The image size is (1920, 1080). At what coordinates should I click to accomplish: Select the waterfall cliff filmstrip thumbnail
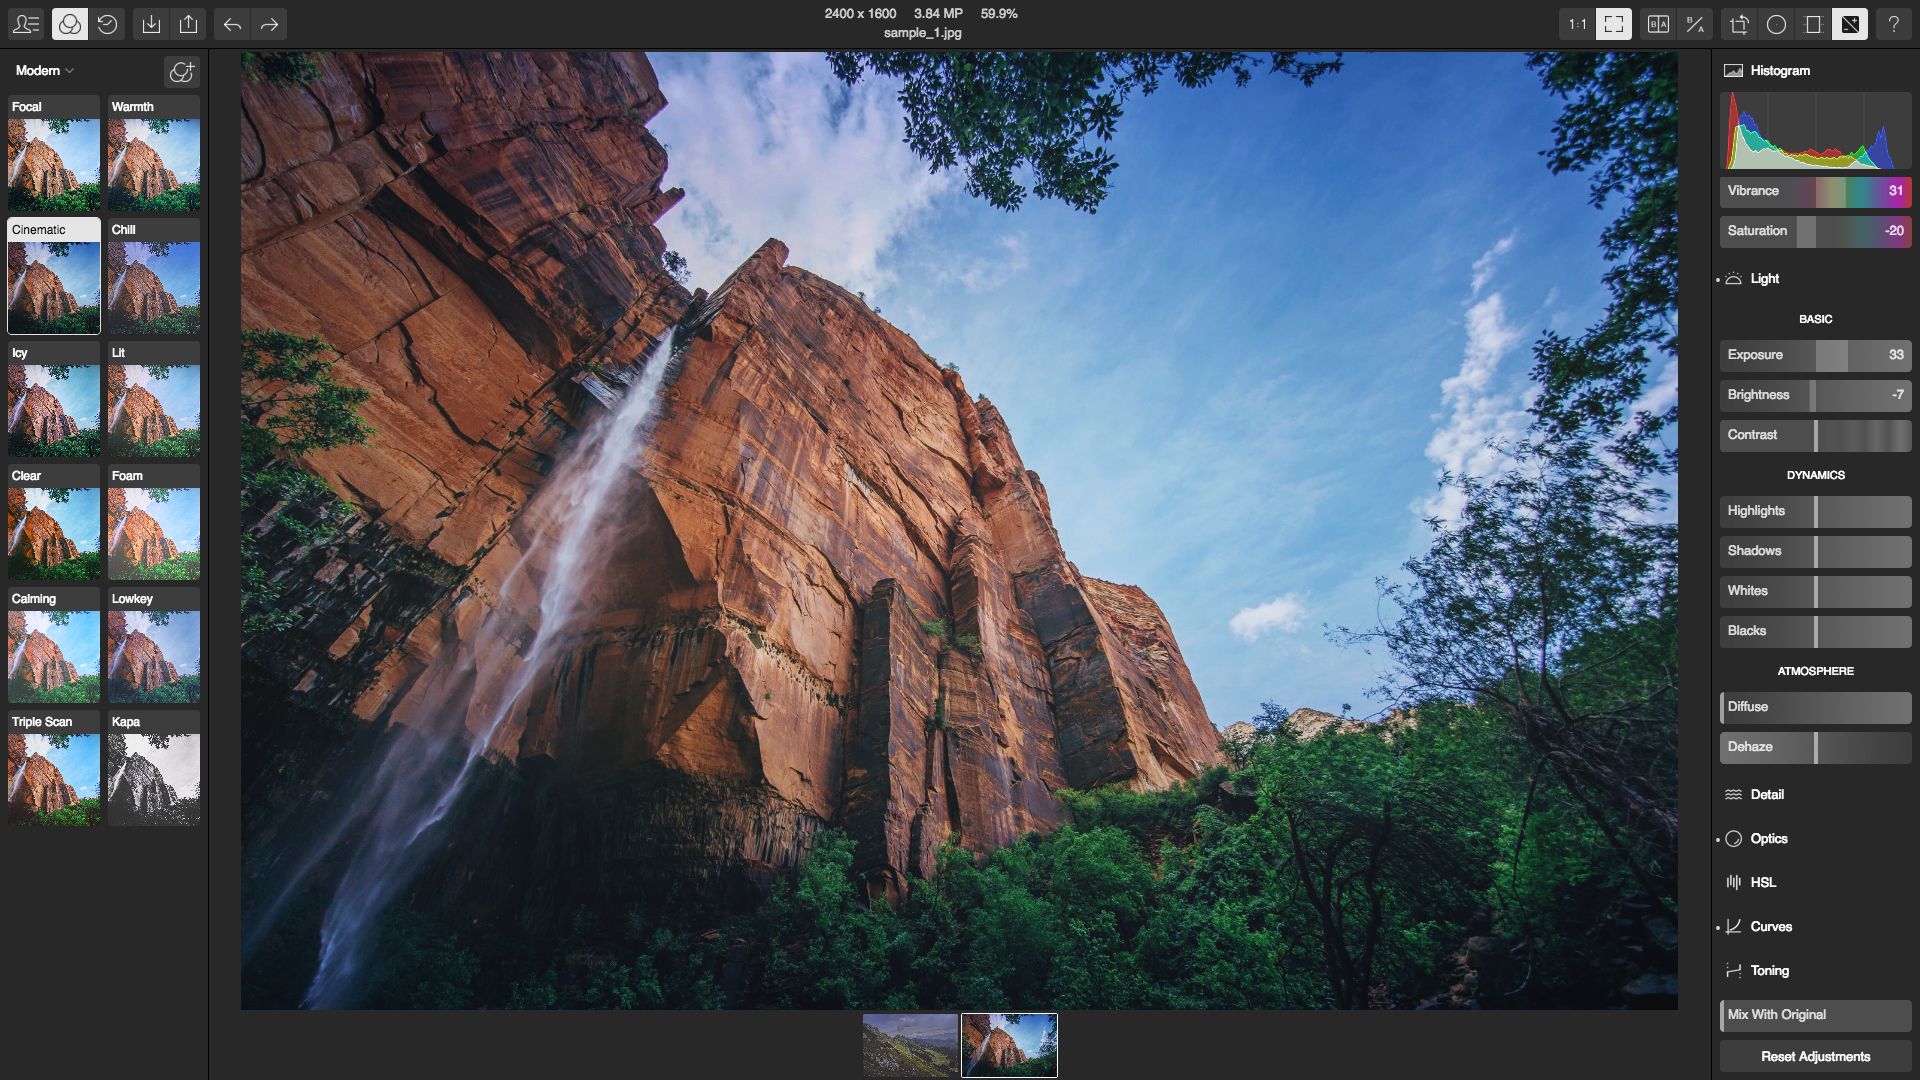point(1009,1046)
